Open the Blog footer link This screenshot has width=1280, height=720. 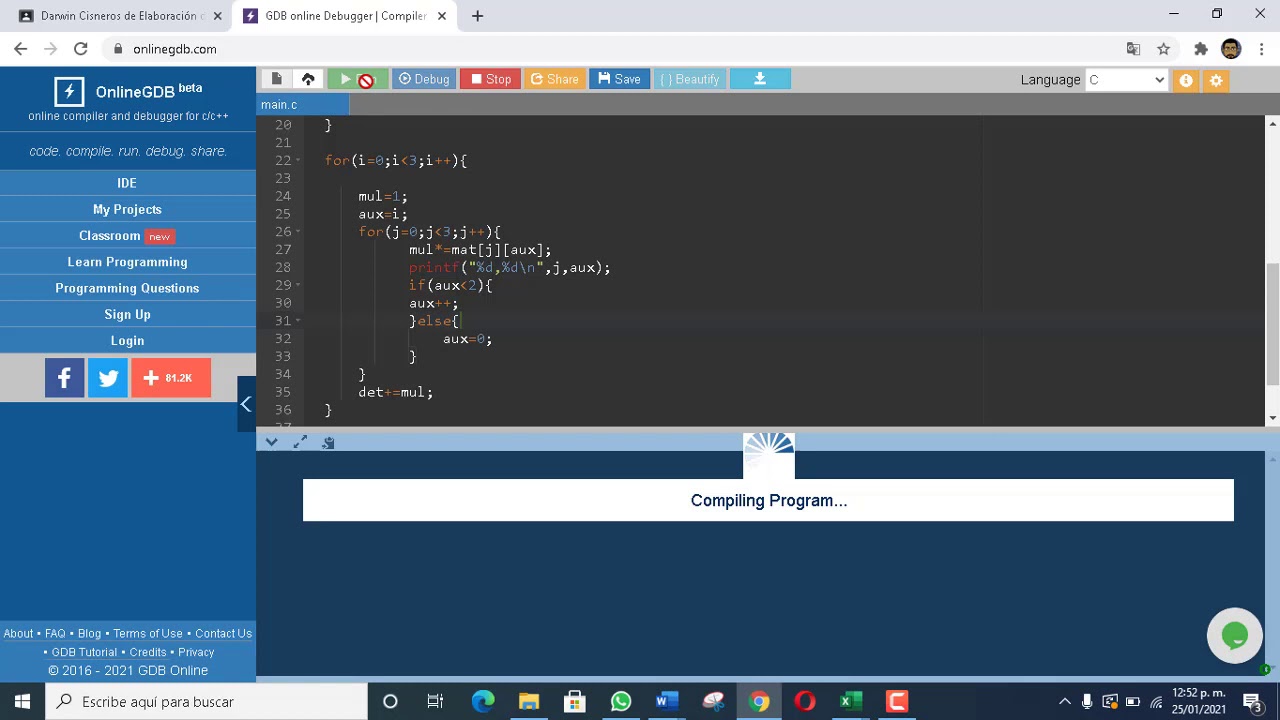coord(89,633)
